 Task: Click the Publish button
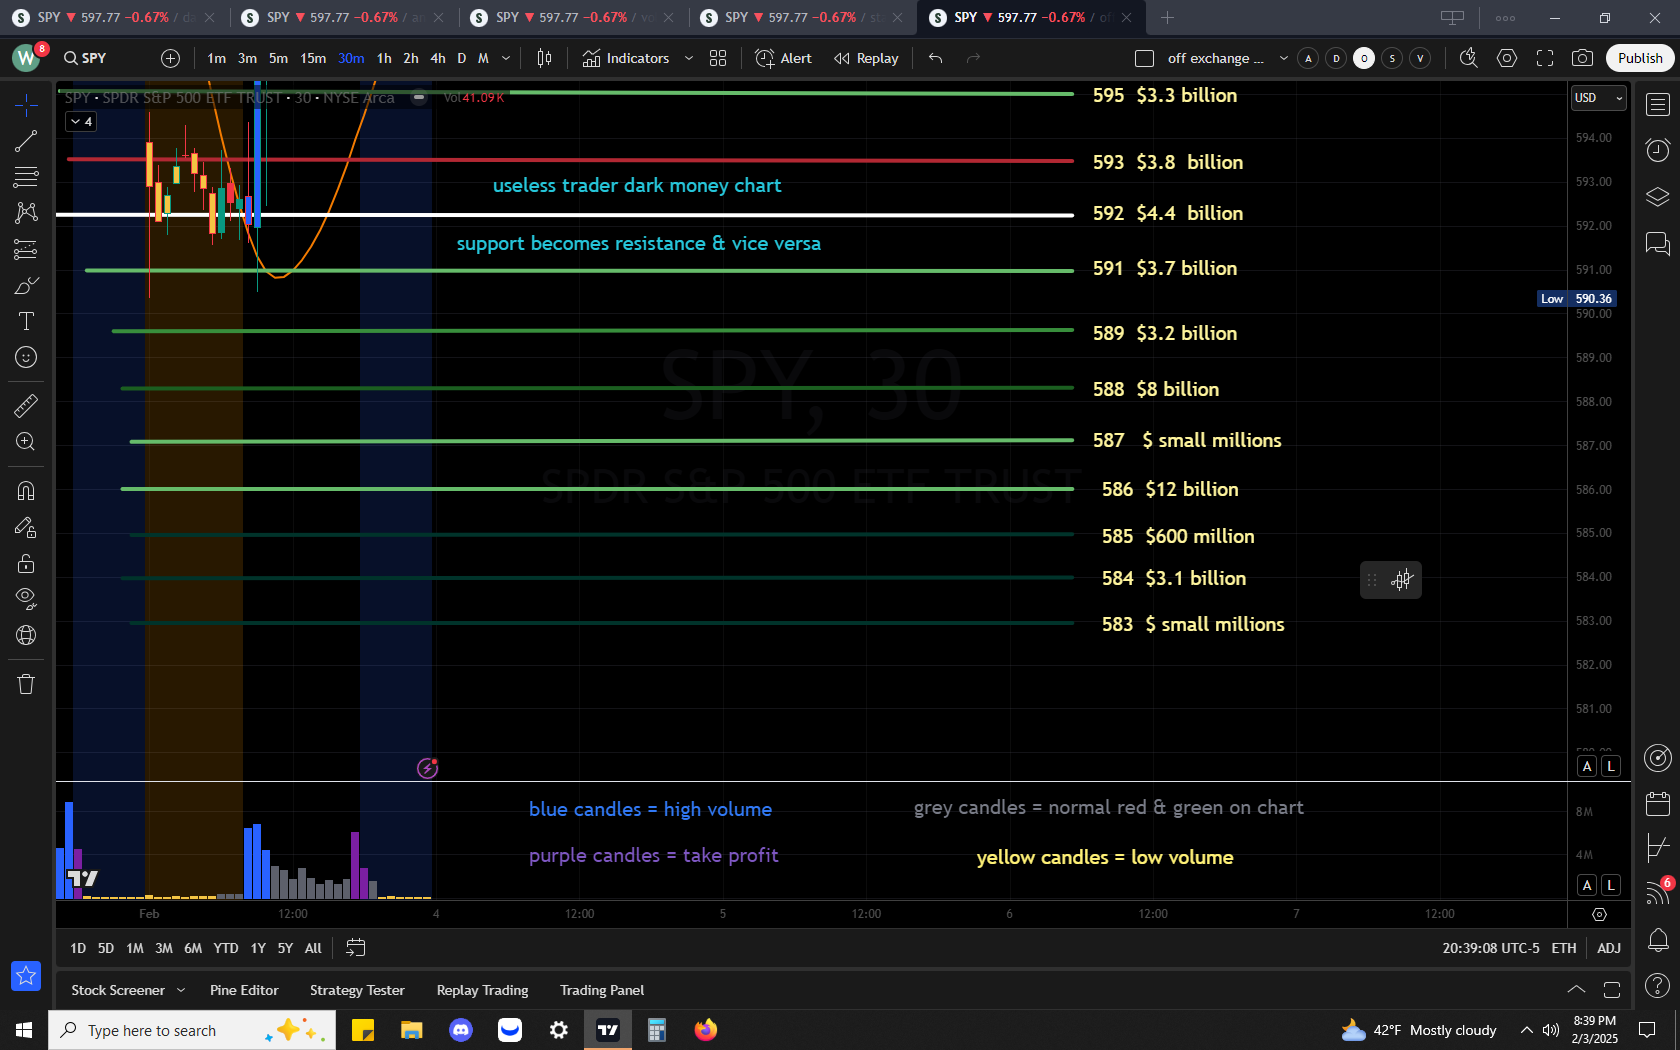click(1640, 58)
